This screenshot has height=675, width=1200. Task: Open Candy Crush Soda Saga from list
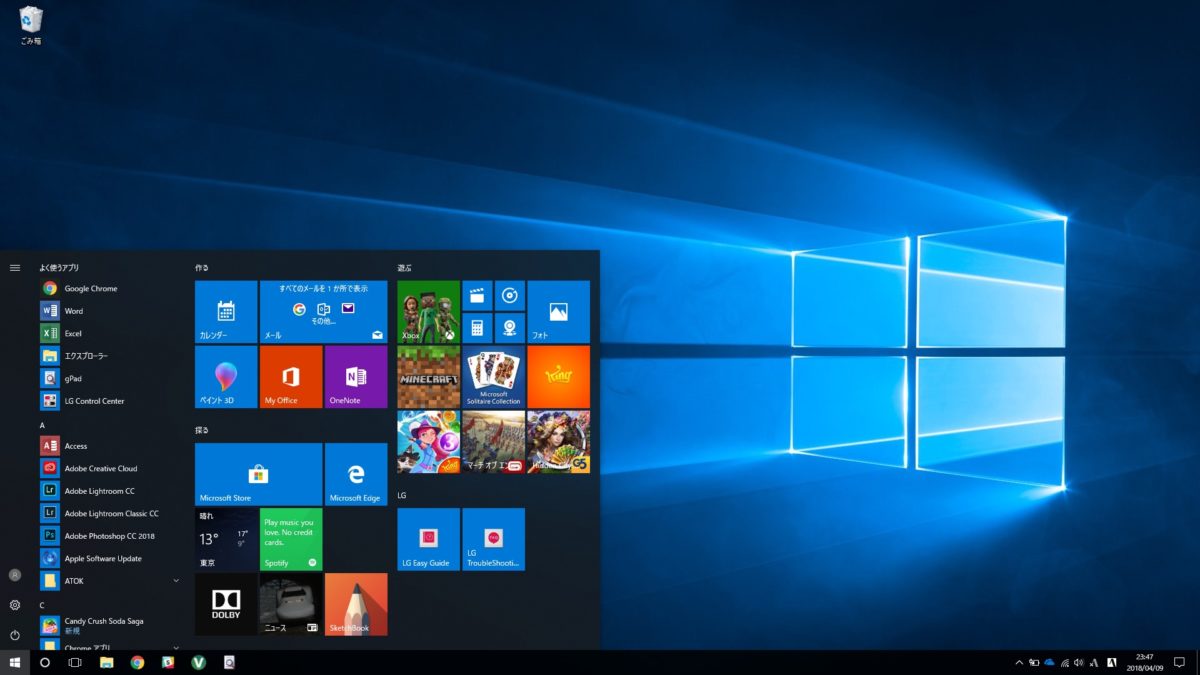110,626
